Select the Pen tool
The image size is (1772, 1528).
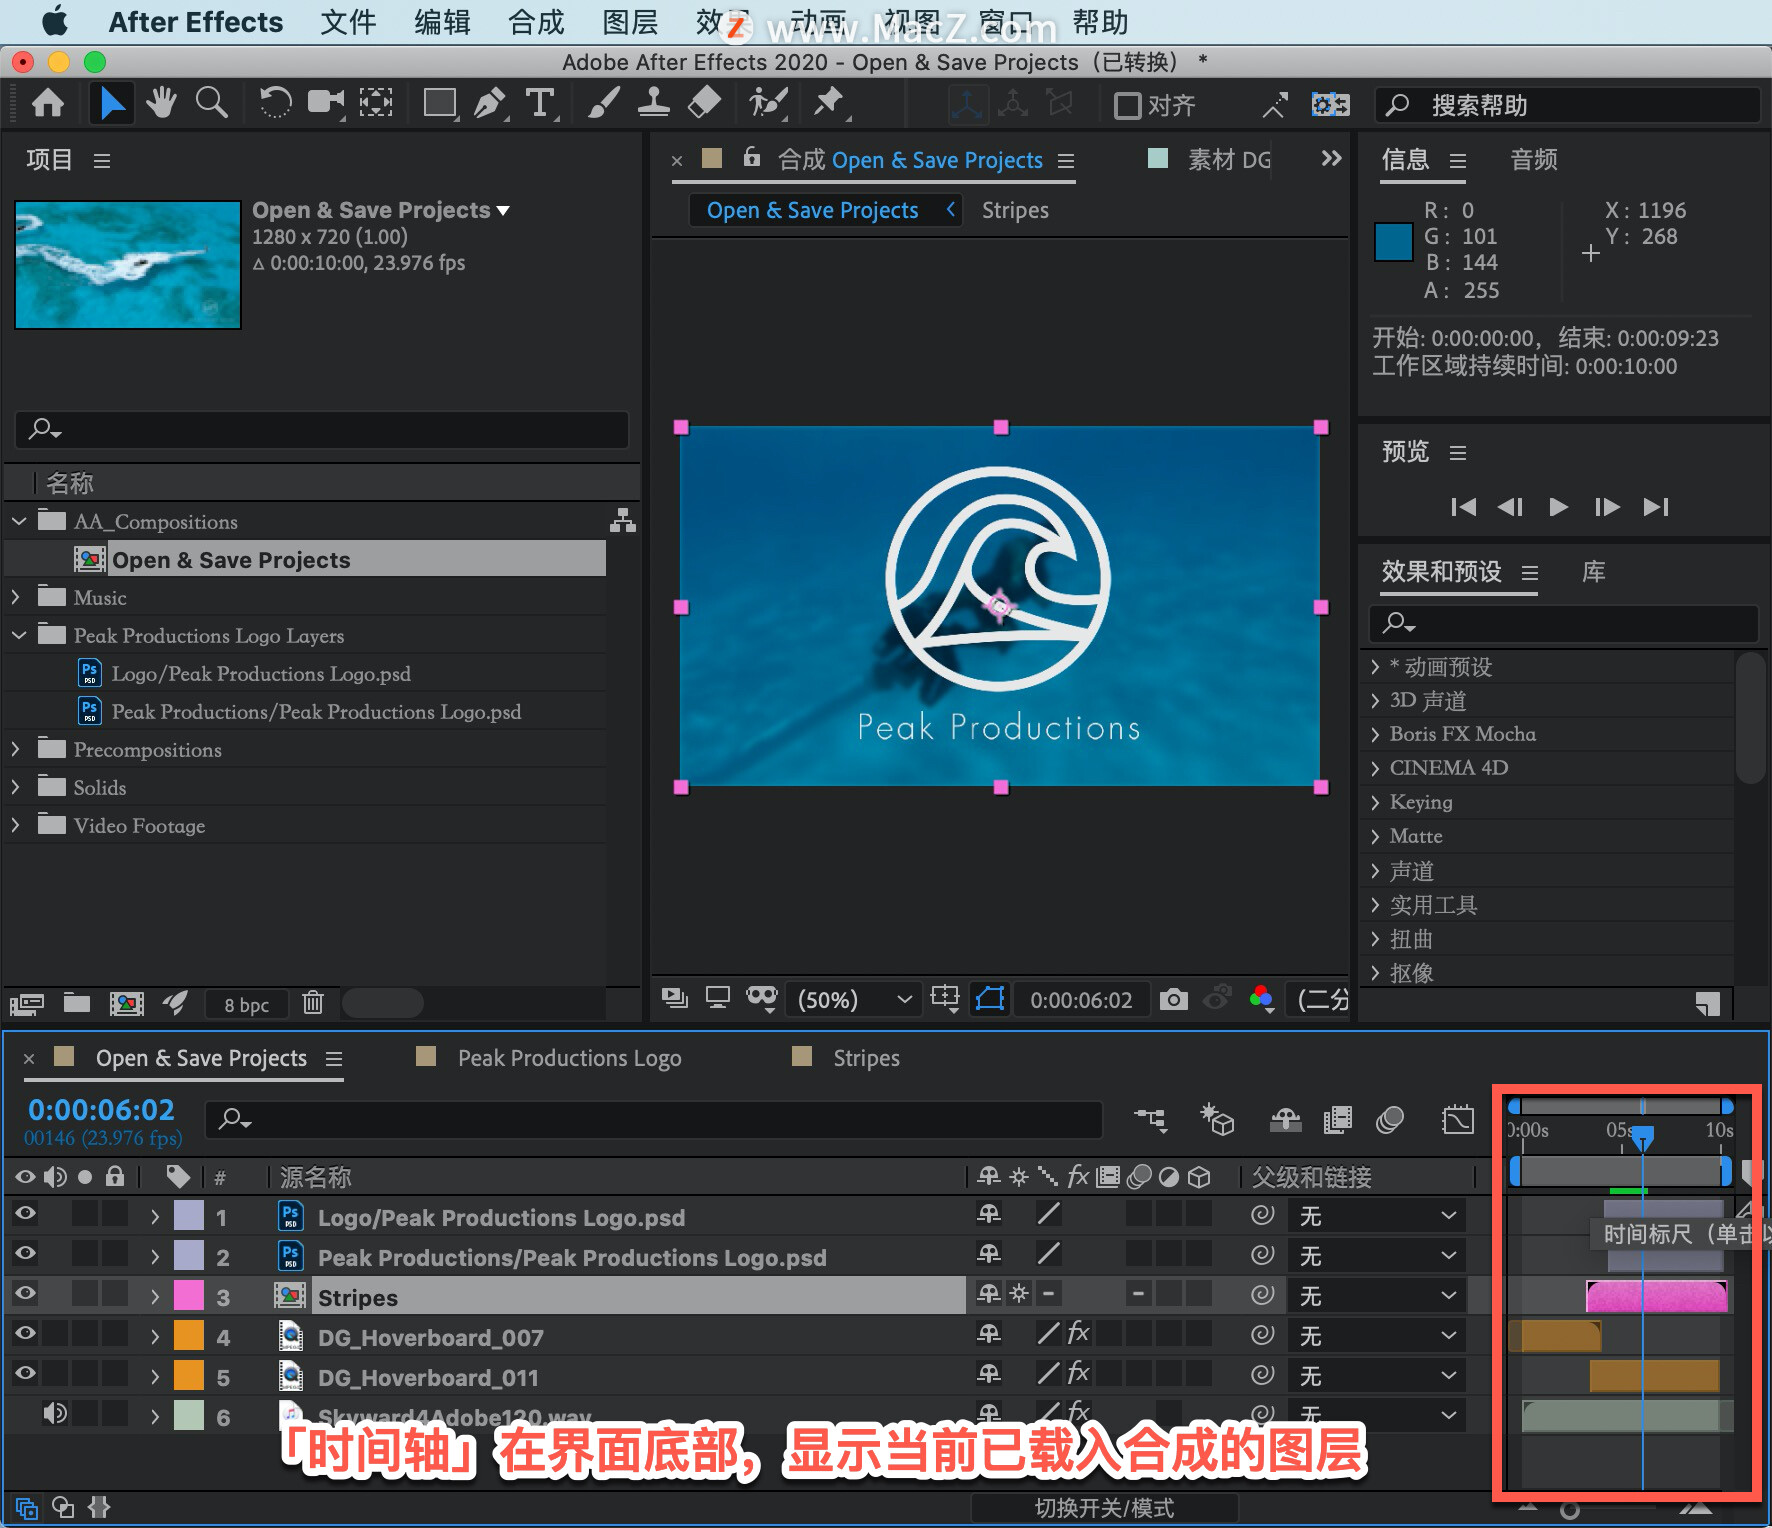(490, 103)
